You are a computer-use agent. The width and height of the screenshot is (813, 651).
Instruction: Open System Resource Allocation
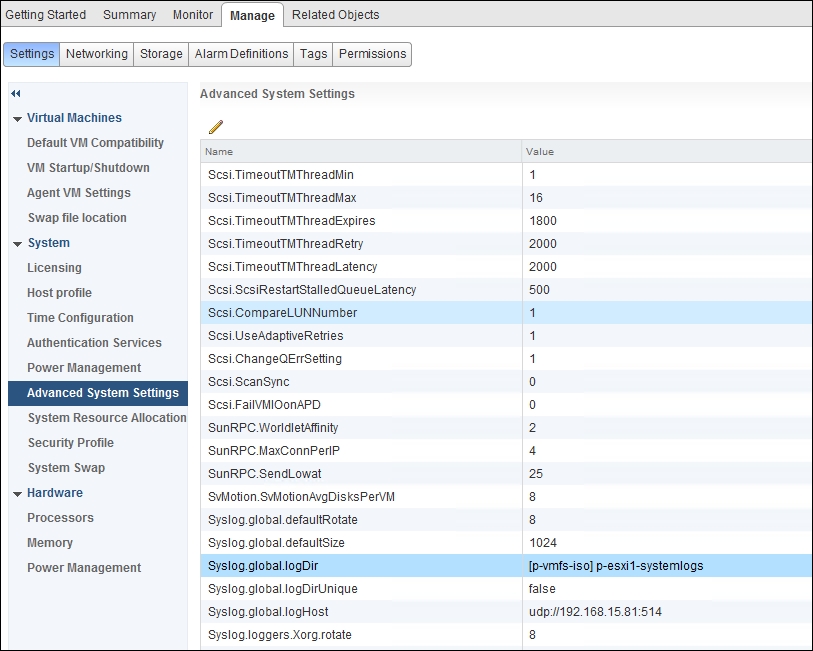point(107,418)
